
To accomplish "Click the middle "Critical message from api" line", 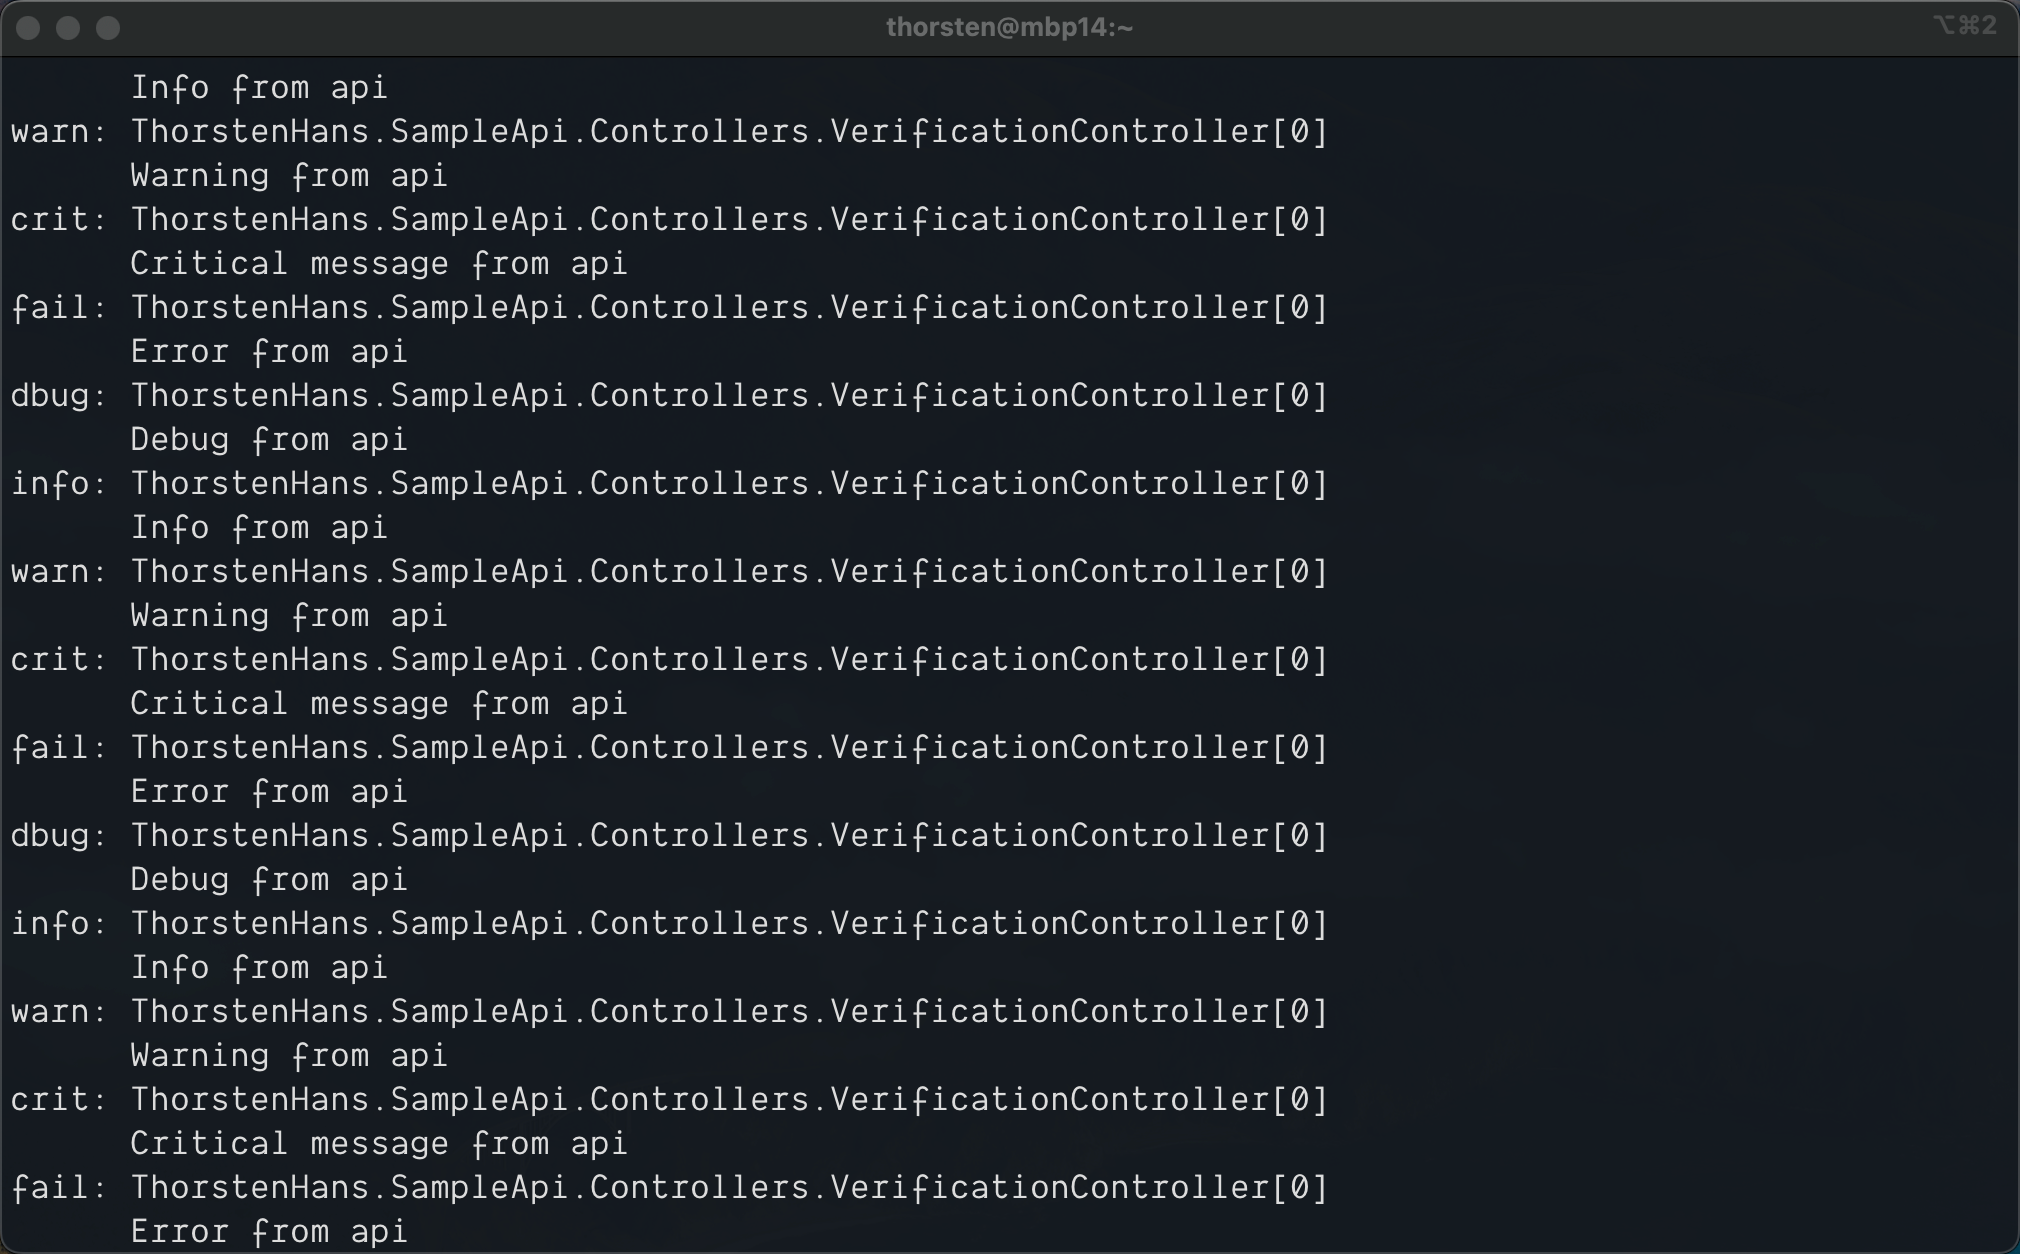I will point(379,704).
